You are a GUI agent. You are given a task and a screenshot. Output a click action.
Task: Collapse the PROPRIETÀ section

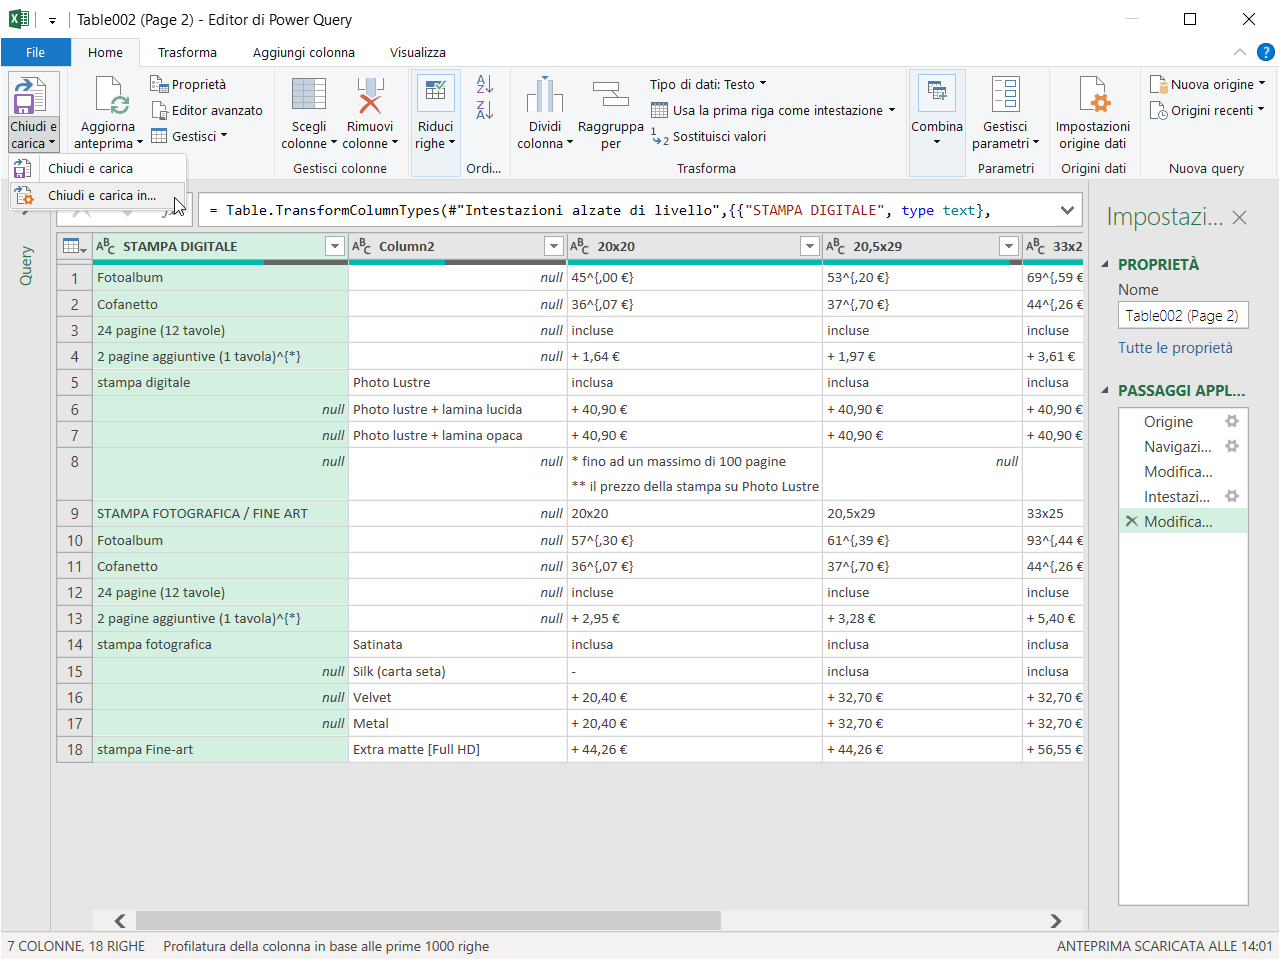click(x=1105, y=264)
